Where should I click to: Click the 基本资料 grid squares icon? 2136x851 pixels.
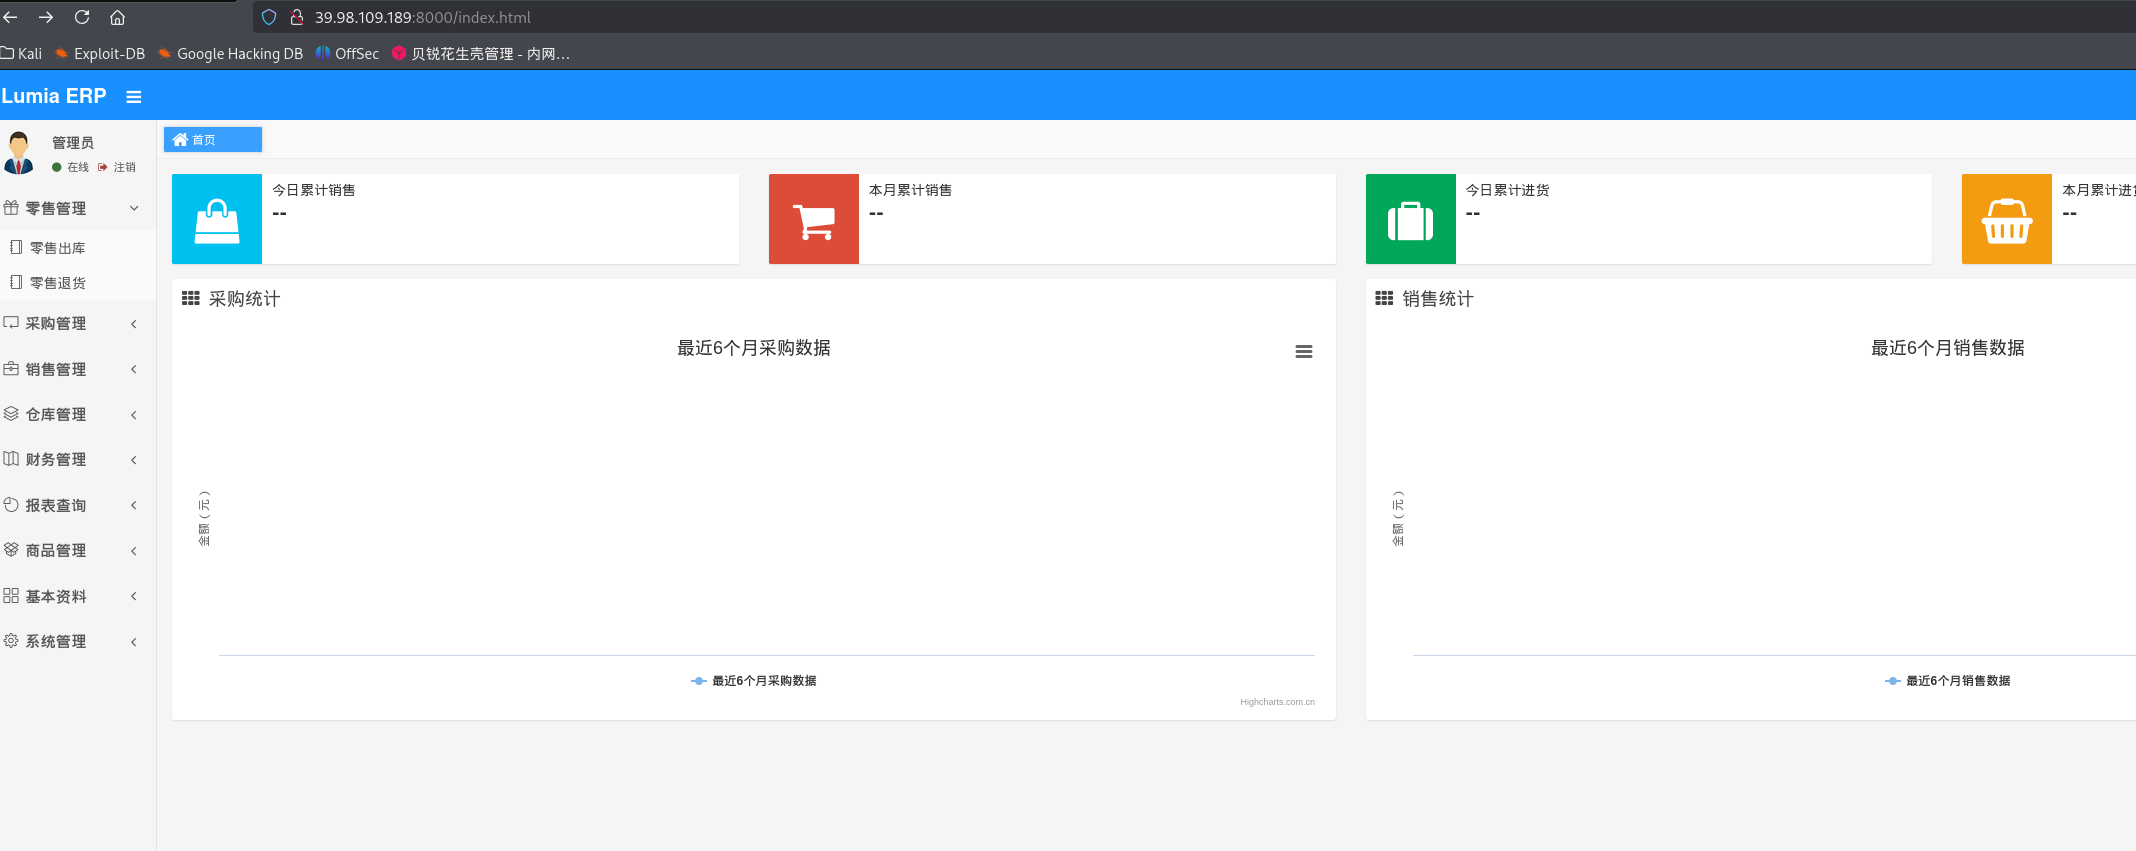pos(11,596)
